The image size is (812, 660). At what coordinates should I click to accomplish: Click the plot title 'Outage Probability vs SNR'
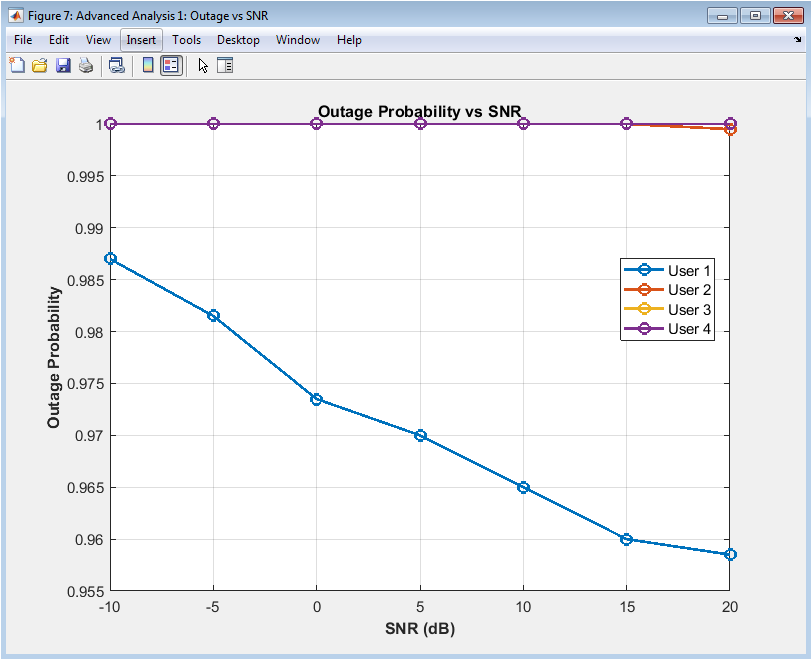point(420,111)
